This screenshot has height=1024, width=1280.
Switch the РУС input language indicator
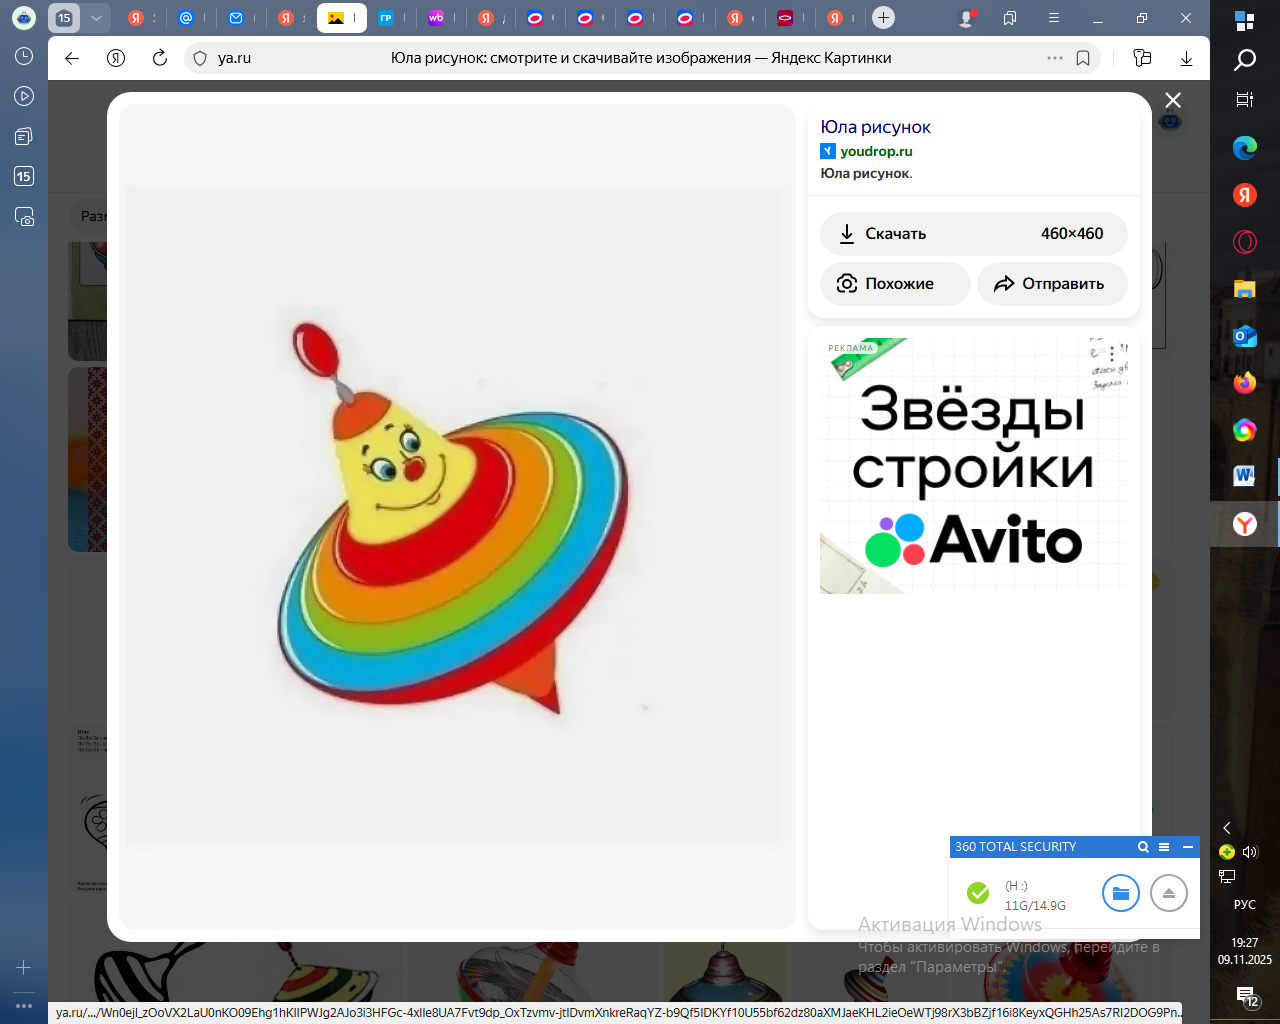[x=1244, y=904]
